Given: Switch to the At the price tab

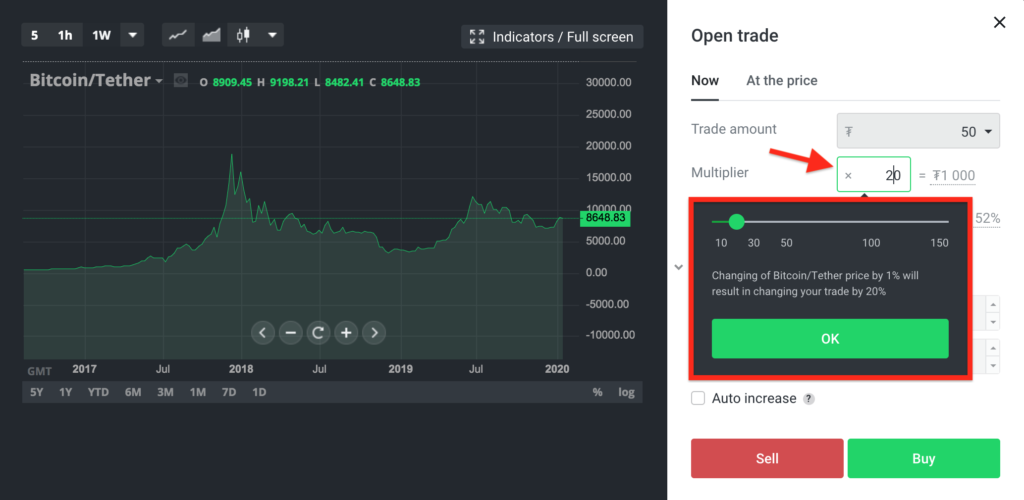Looking at the screenshot, I should click(782, 81).
